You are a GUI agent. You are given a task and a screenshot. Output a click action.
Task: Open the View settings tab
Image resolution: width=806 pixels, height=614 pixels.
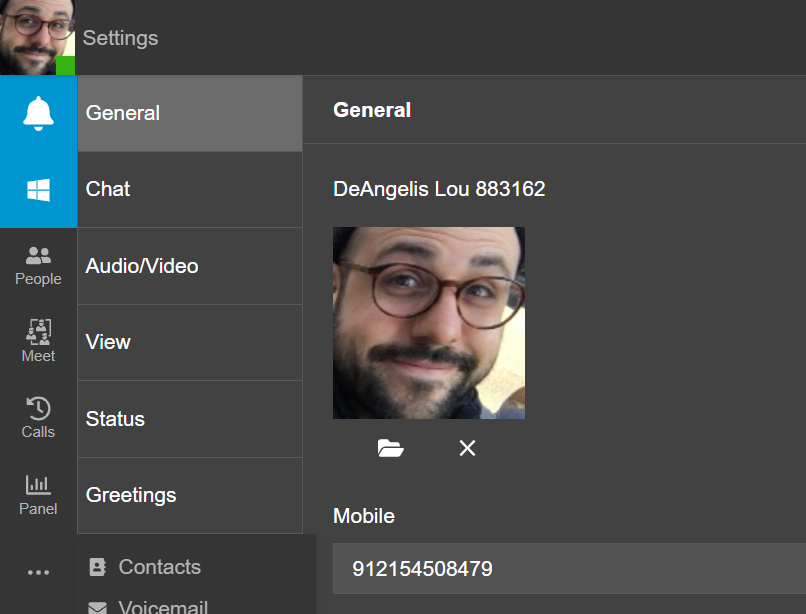pos(190,342)
